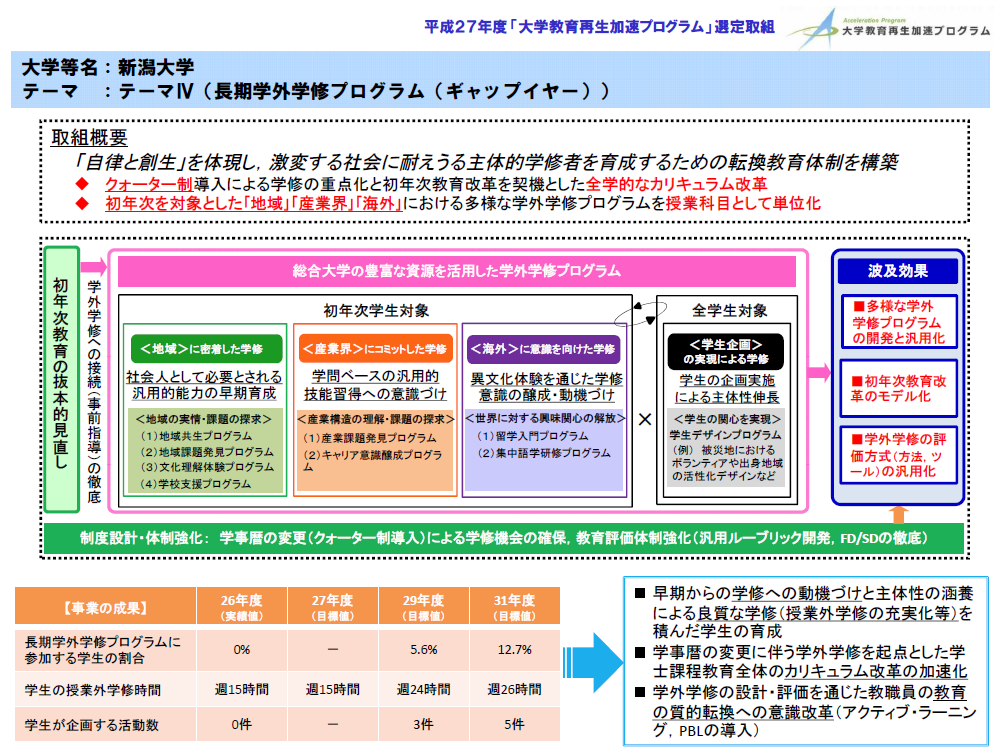The width and height of the screenshot is (1000, 750).
Task: Click underlined 良質な学修(授業外学修の充実化等)
Action: pyautogui.click(x=828, y=614)
